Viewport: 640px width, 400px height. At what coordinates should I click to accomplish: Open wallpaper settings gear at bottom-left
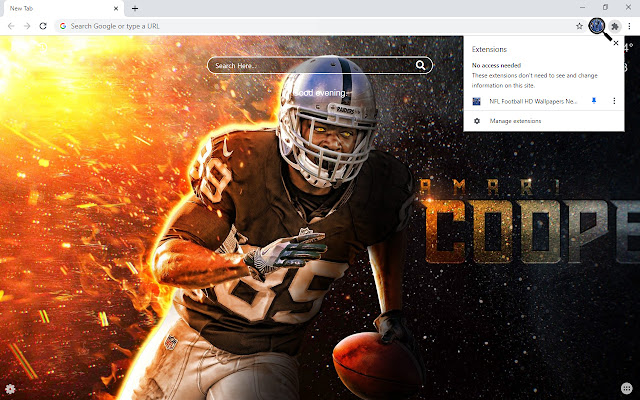(x=10, y=389)
